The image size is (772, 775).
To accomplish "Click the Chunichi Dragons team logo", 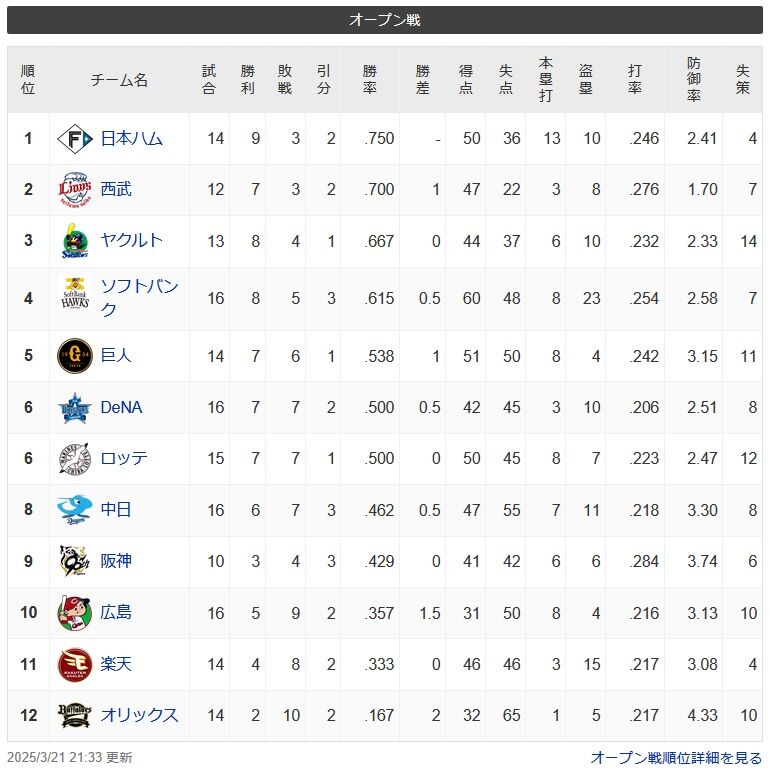I will tap(75, 510).
